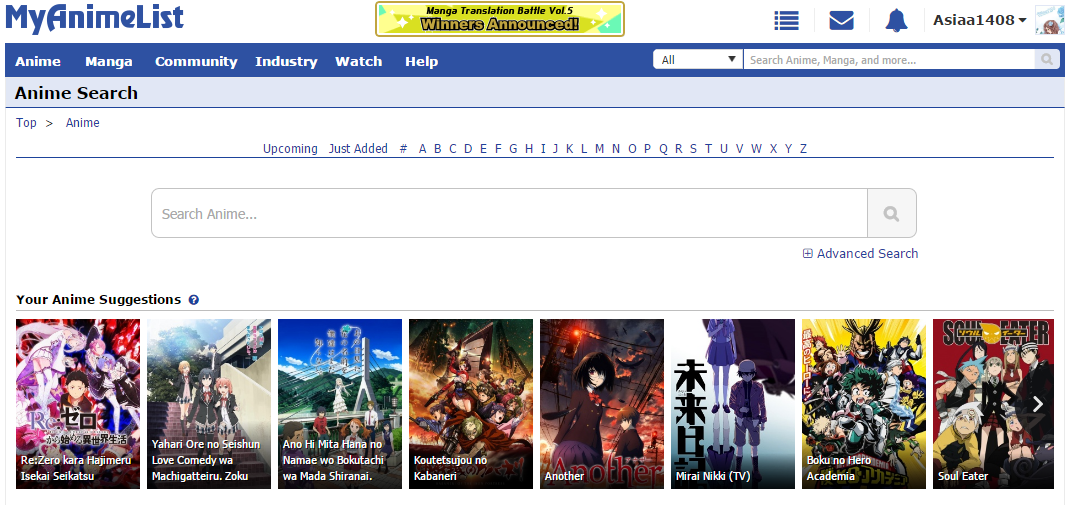
Task: Expand the Advanced Search options
Action: [x=860, y=254]
